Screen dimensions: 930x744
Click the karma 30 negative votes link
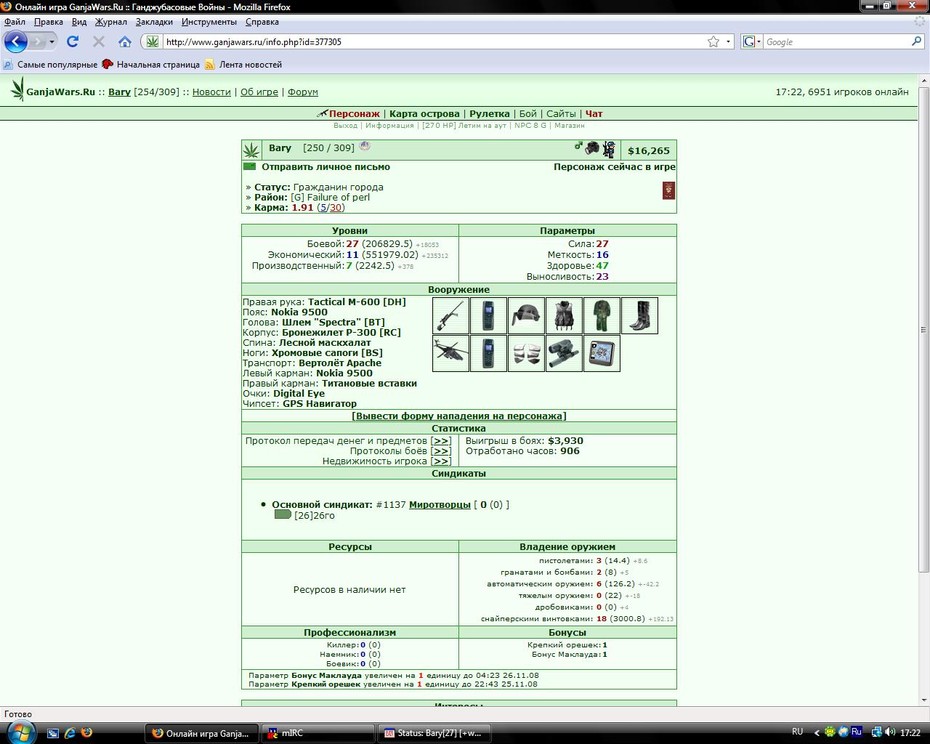tap(336, 208)
